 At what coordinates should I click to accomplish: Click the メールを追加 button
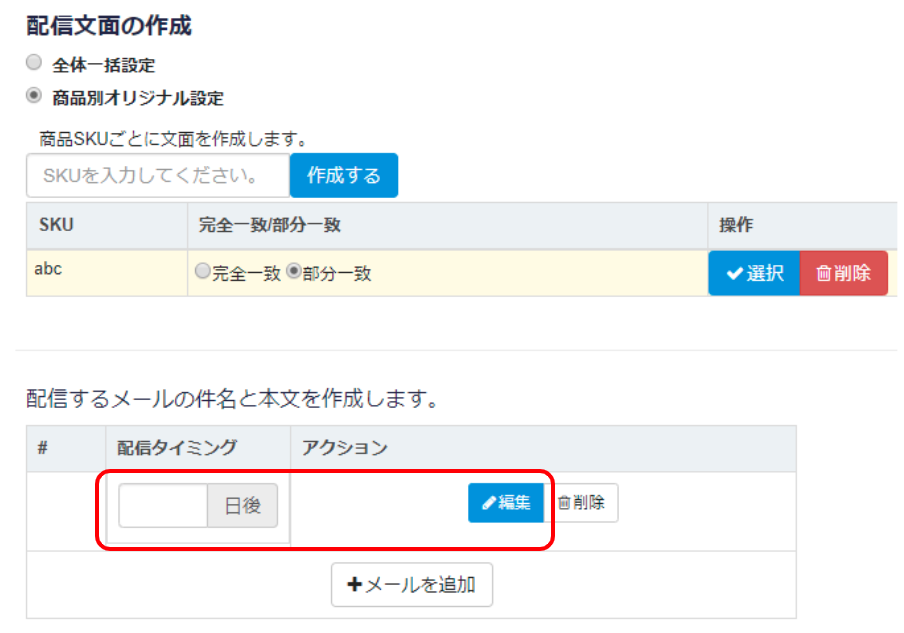[412, 585]
